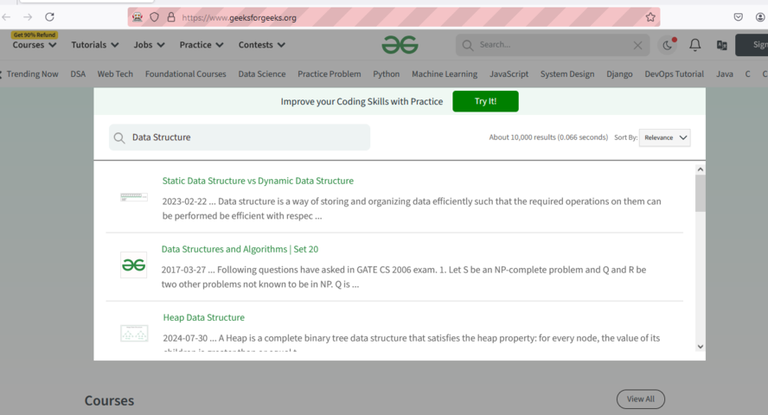
Task: Open thumbnail of Heap Data Structure result
Action: (x=134, y=333)
